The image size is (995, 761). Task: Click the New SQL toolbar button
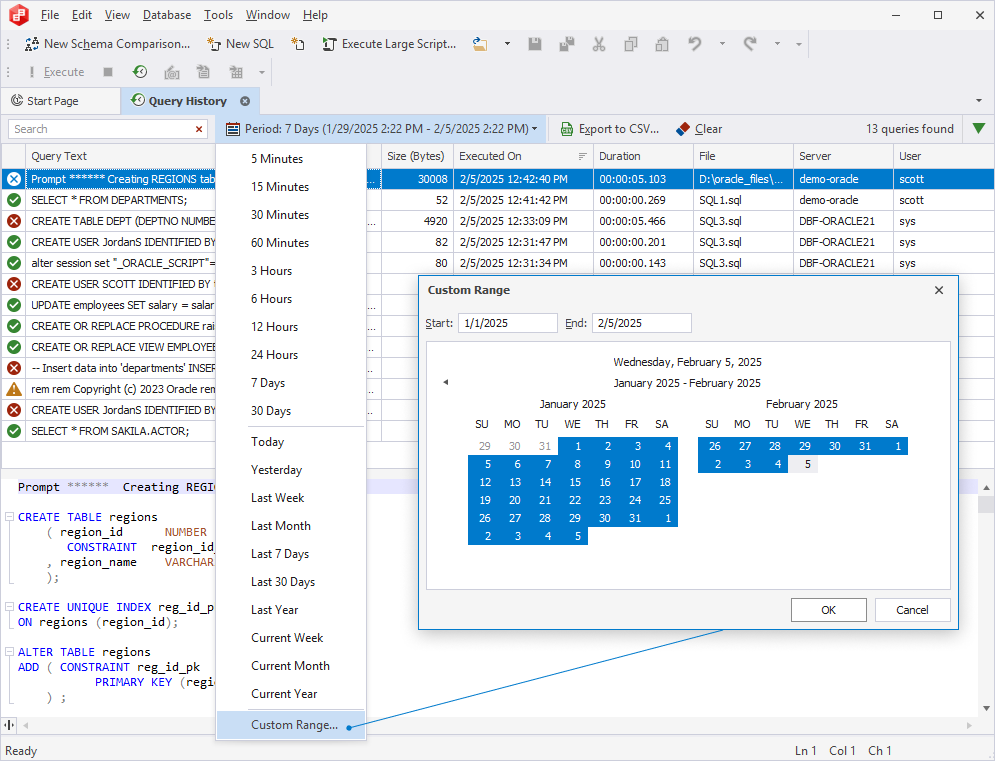coord(241,44)
